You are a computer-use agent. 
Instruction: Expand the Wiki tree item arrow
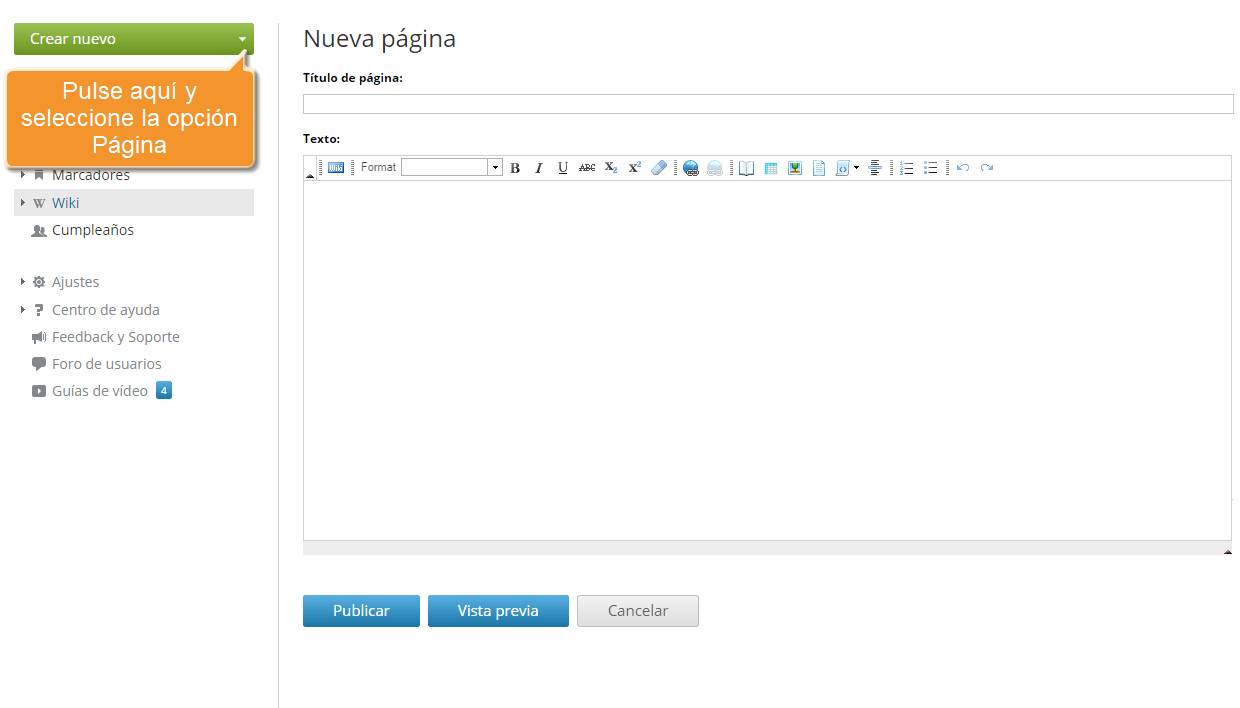coord(23,202)
